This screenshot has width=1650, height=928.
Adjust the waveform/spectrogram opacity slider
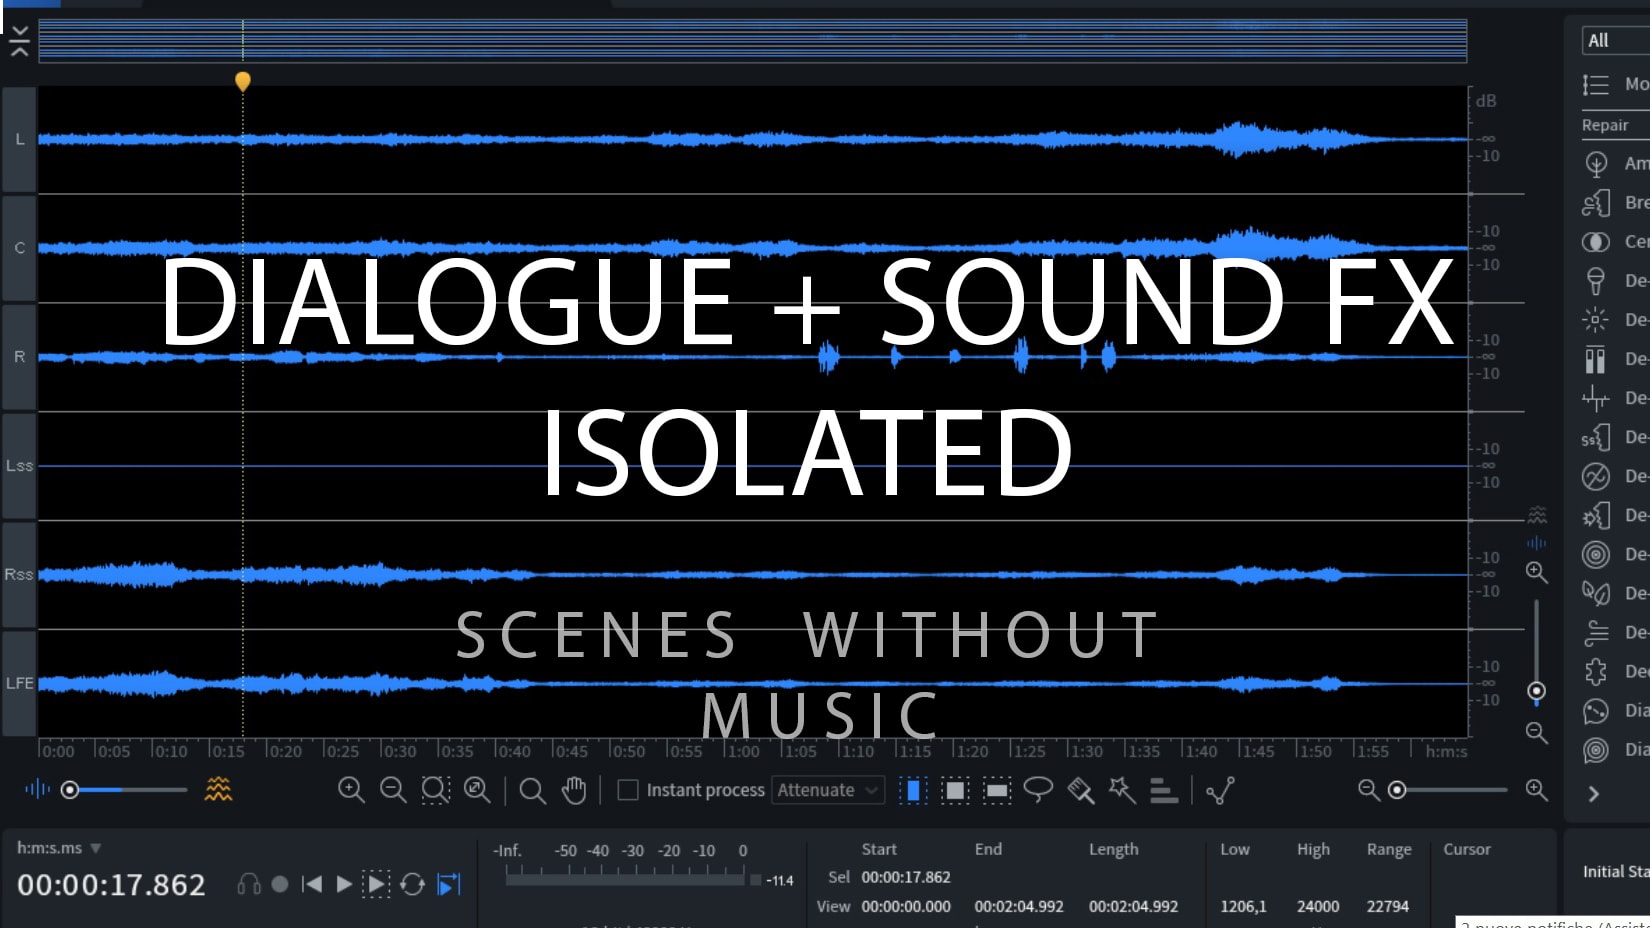click(x=125, y=790)
